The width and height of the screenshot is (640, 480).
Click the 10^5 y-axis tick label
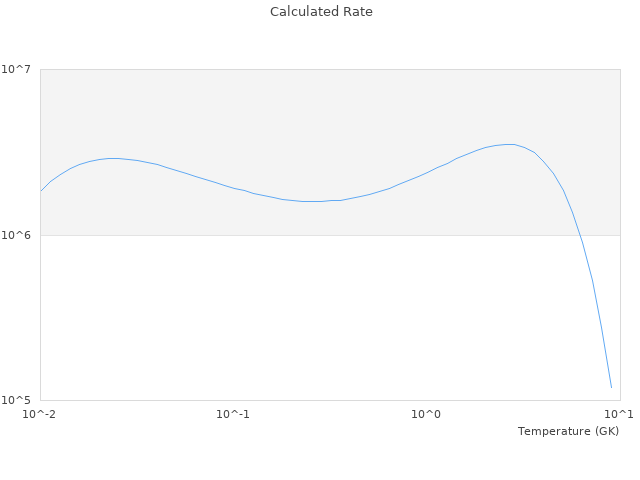click(x=20, y=400)
